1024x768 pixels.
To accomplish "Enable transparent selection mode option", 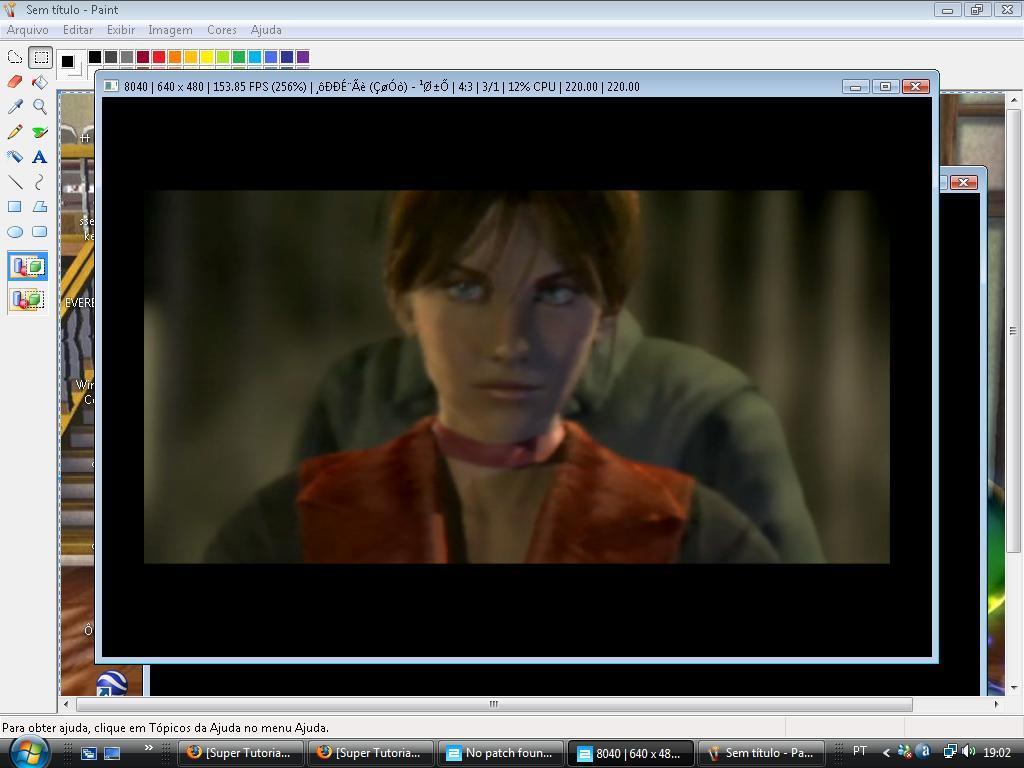I will [27, 300].
